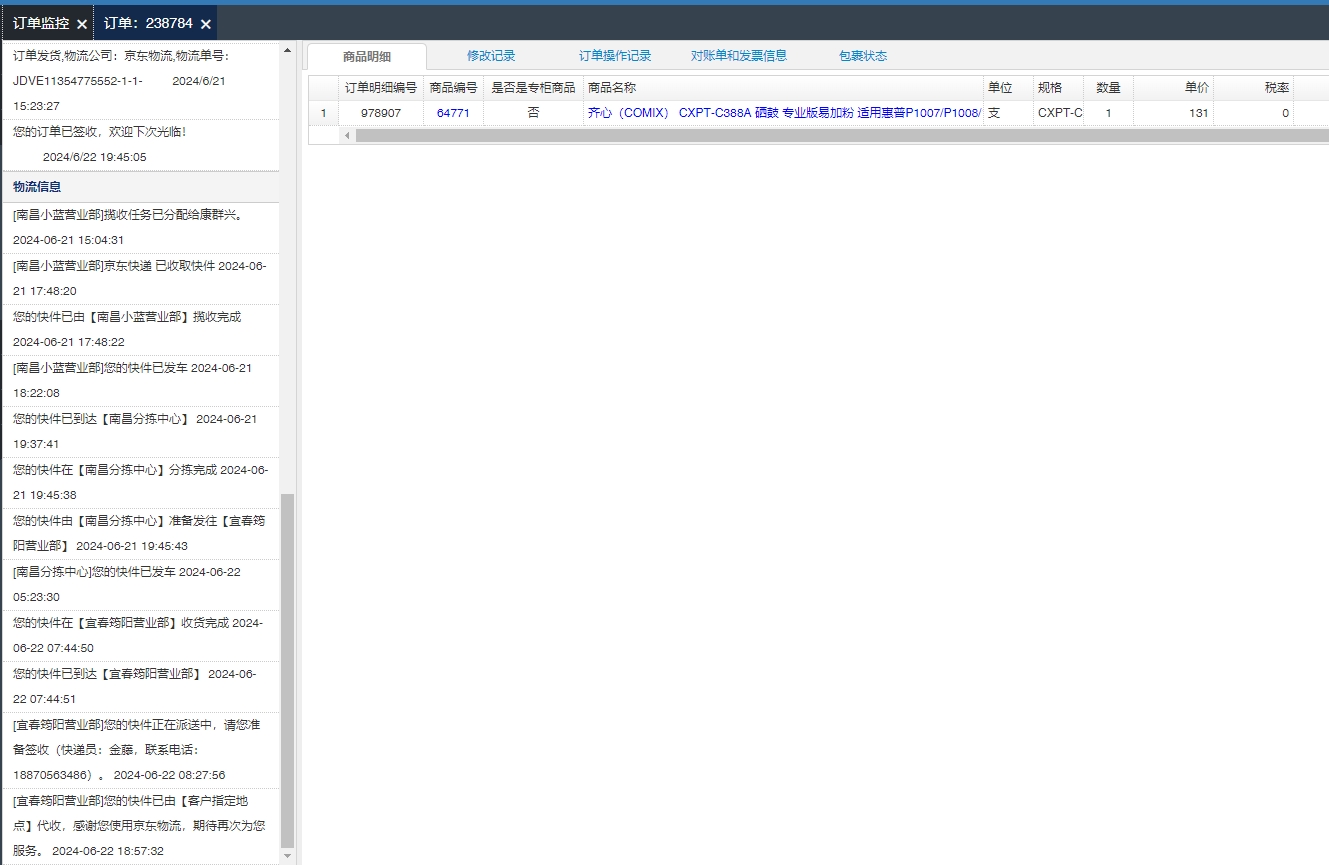Click the 否 cell in 是否是专柜商品 column
Screen dimensions: 1329x865
tap(533, 113)
